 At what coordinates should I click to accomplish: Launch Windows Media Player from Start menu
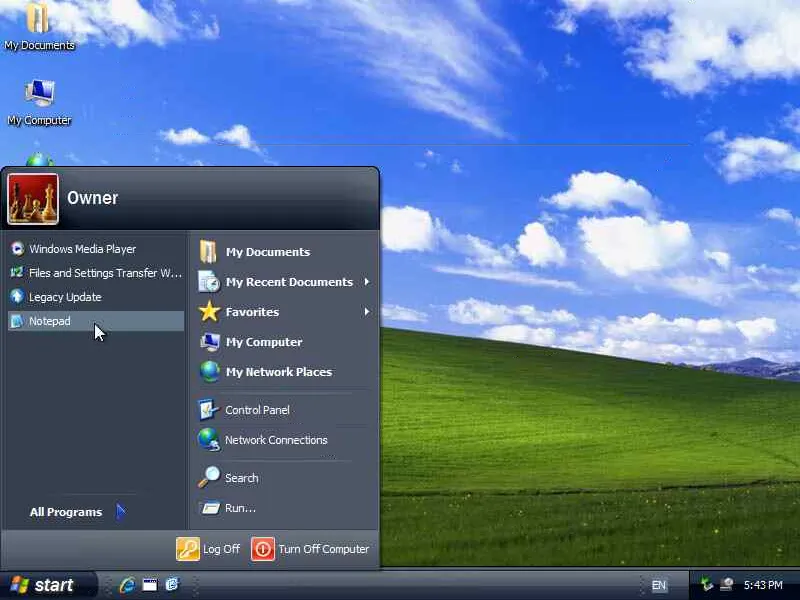pos(96,249)
